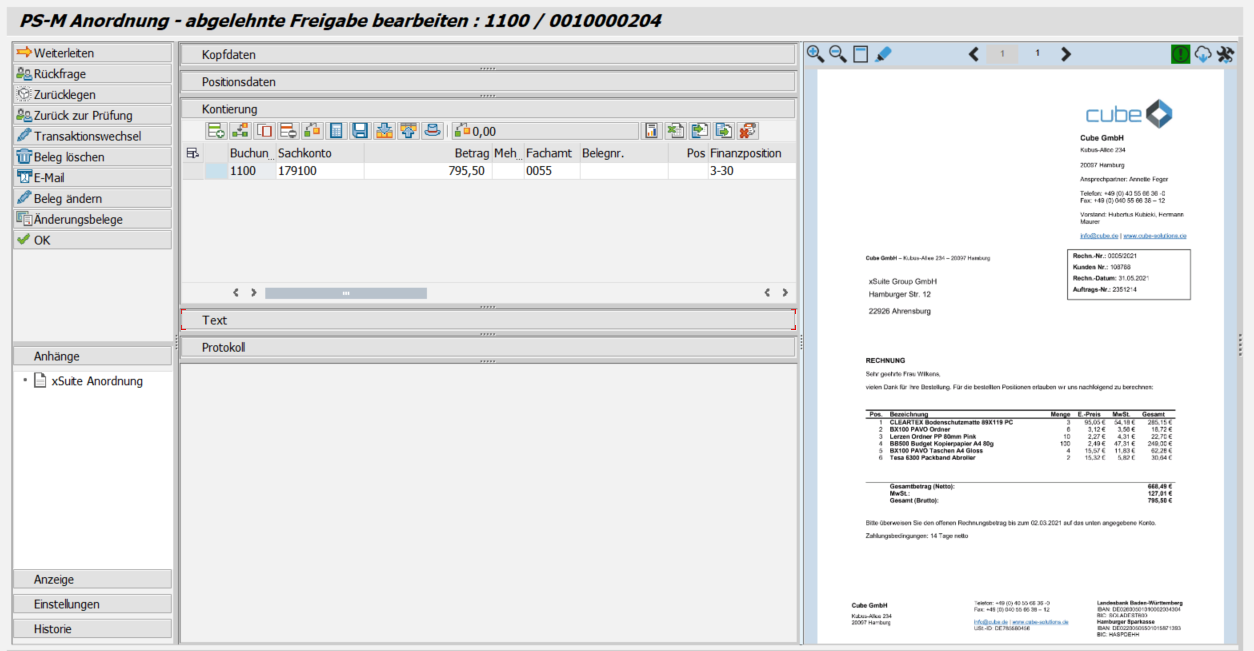The image size is (1254, 651).
Task: Export the Kontierung table with the Excel icon
Action: pyautogui.click(x=676, y=130)
